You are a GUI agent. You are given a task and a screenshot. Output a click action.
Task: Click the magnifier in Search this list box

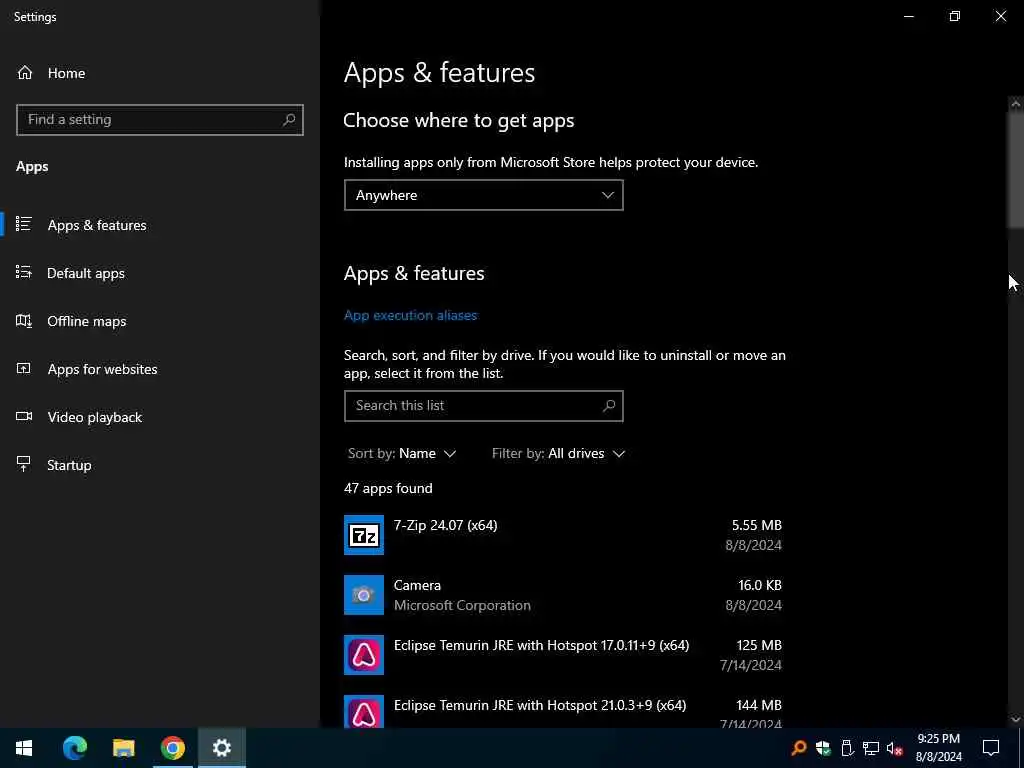point(609,406)
